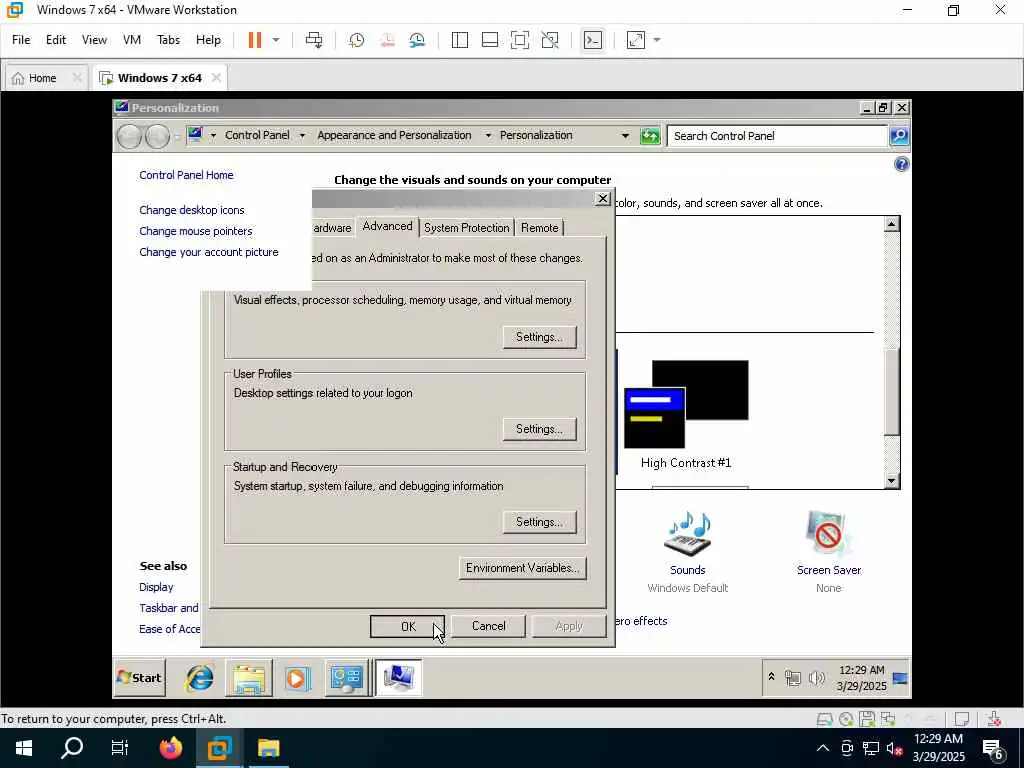Open the snapshot manager icon
Screen dimensions: 1024x768
(x=417, y=40)
